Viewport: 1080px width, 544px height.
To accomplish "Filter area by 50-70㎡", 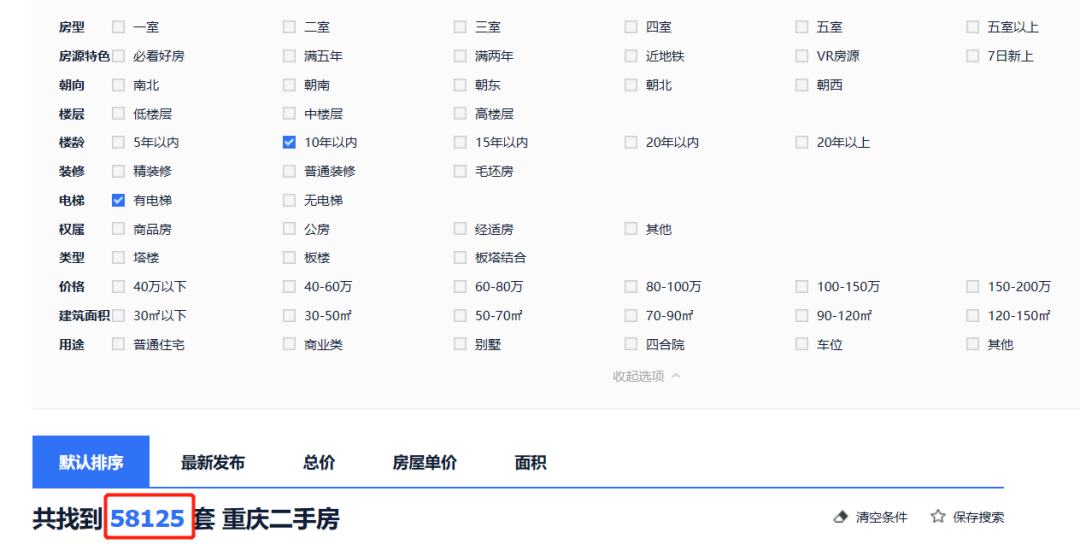I will pyautogui.click(x=460, y=315).
